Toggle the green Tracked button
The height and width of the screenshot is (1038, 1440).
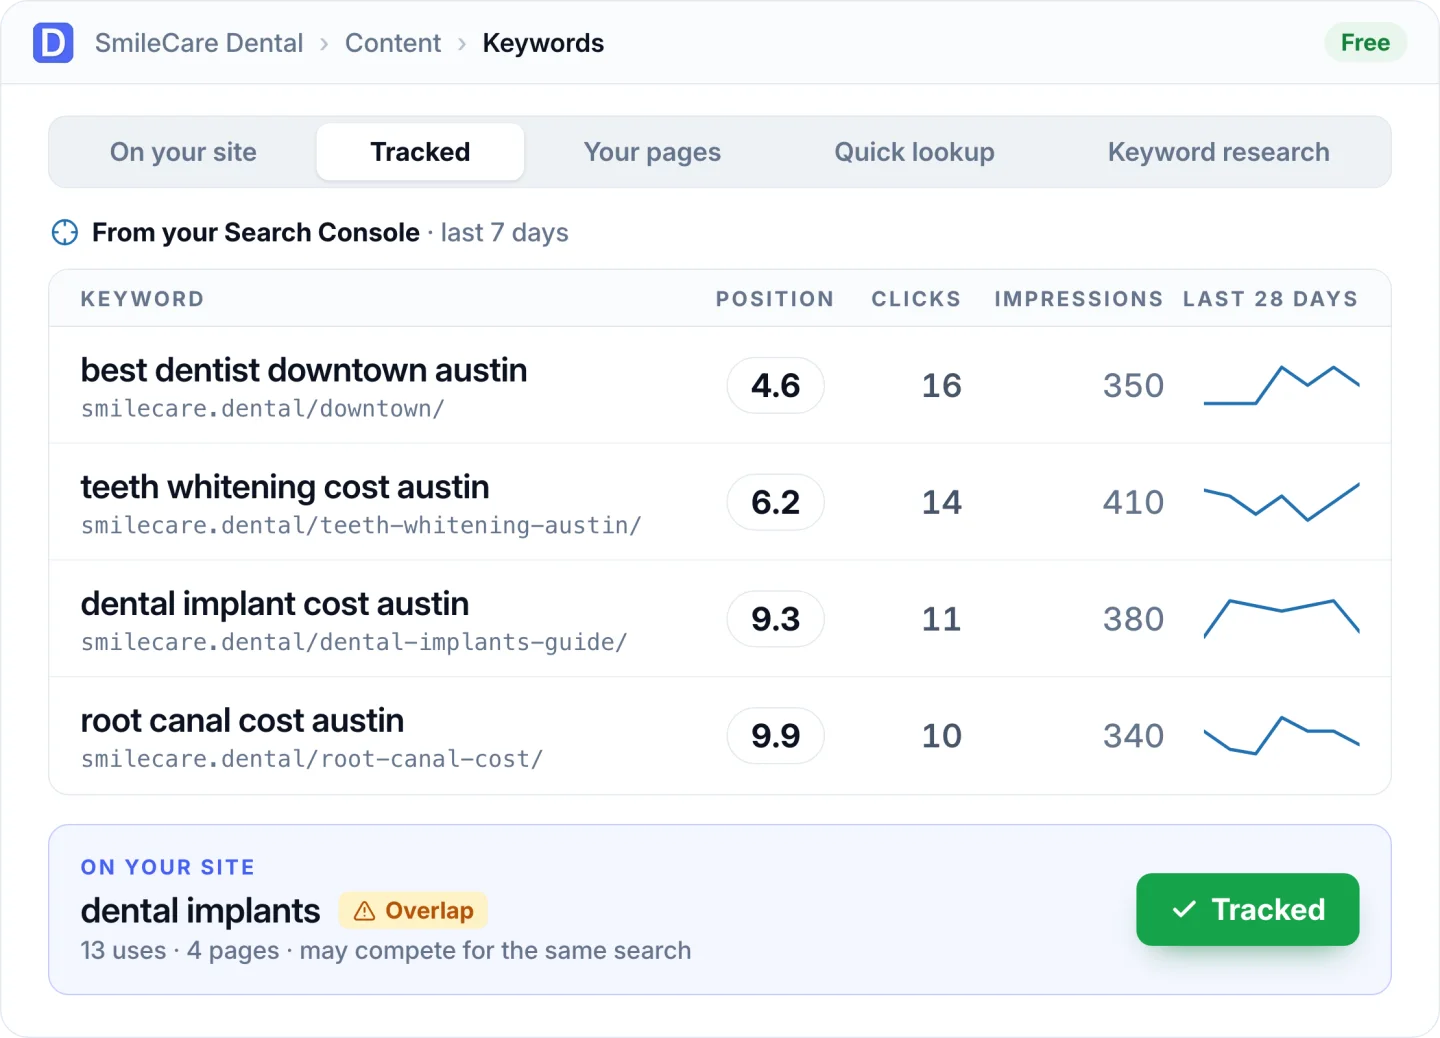(1247, 909)
